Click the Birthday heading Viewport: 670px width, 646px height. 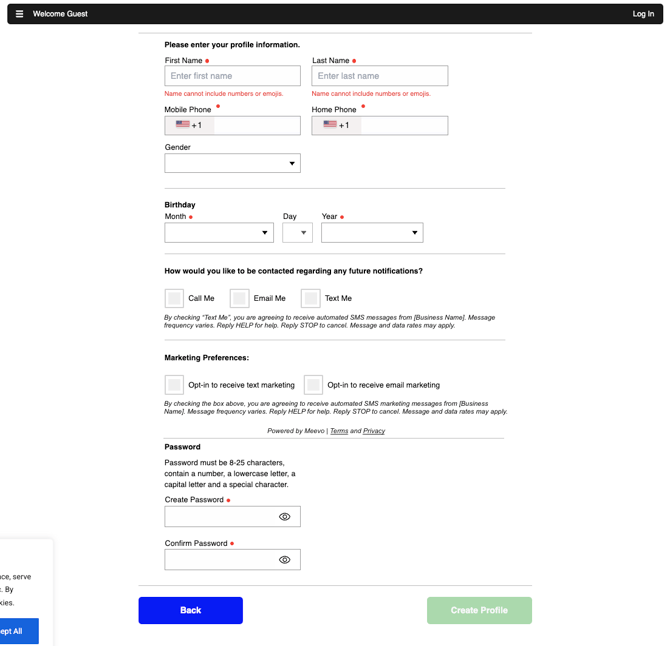(x=180, y=205)
